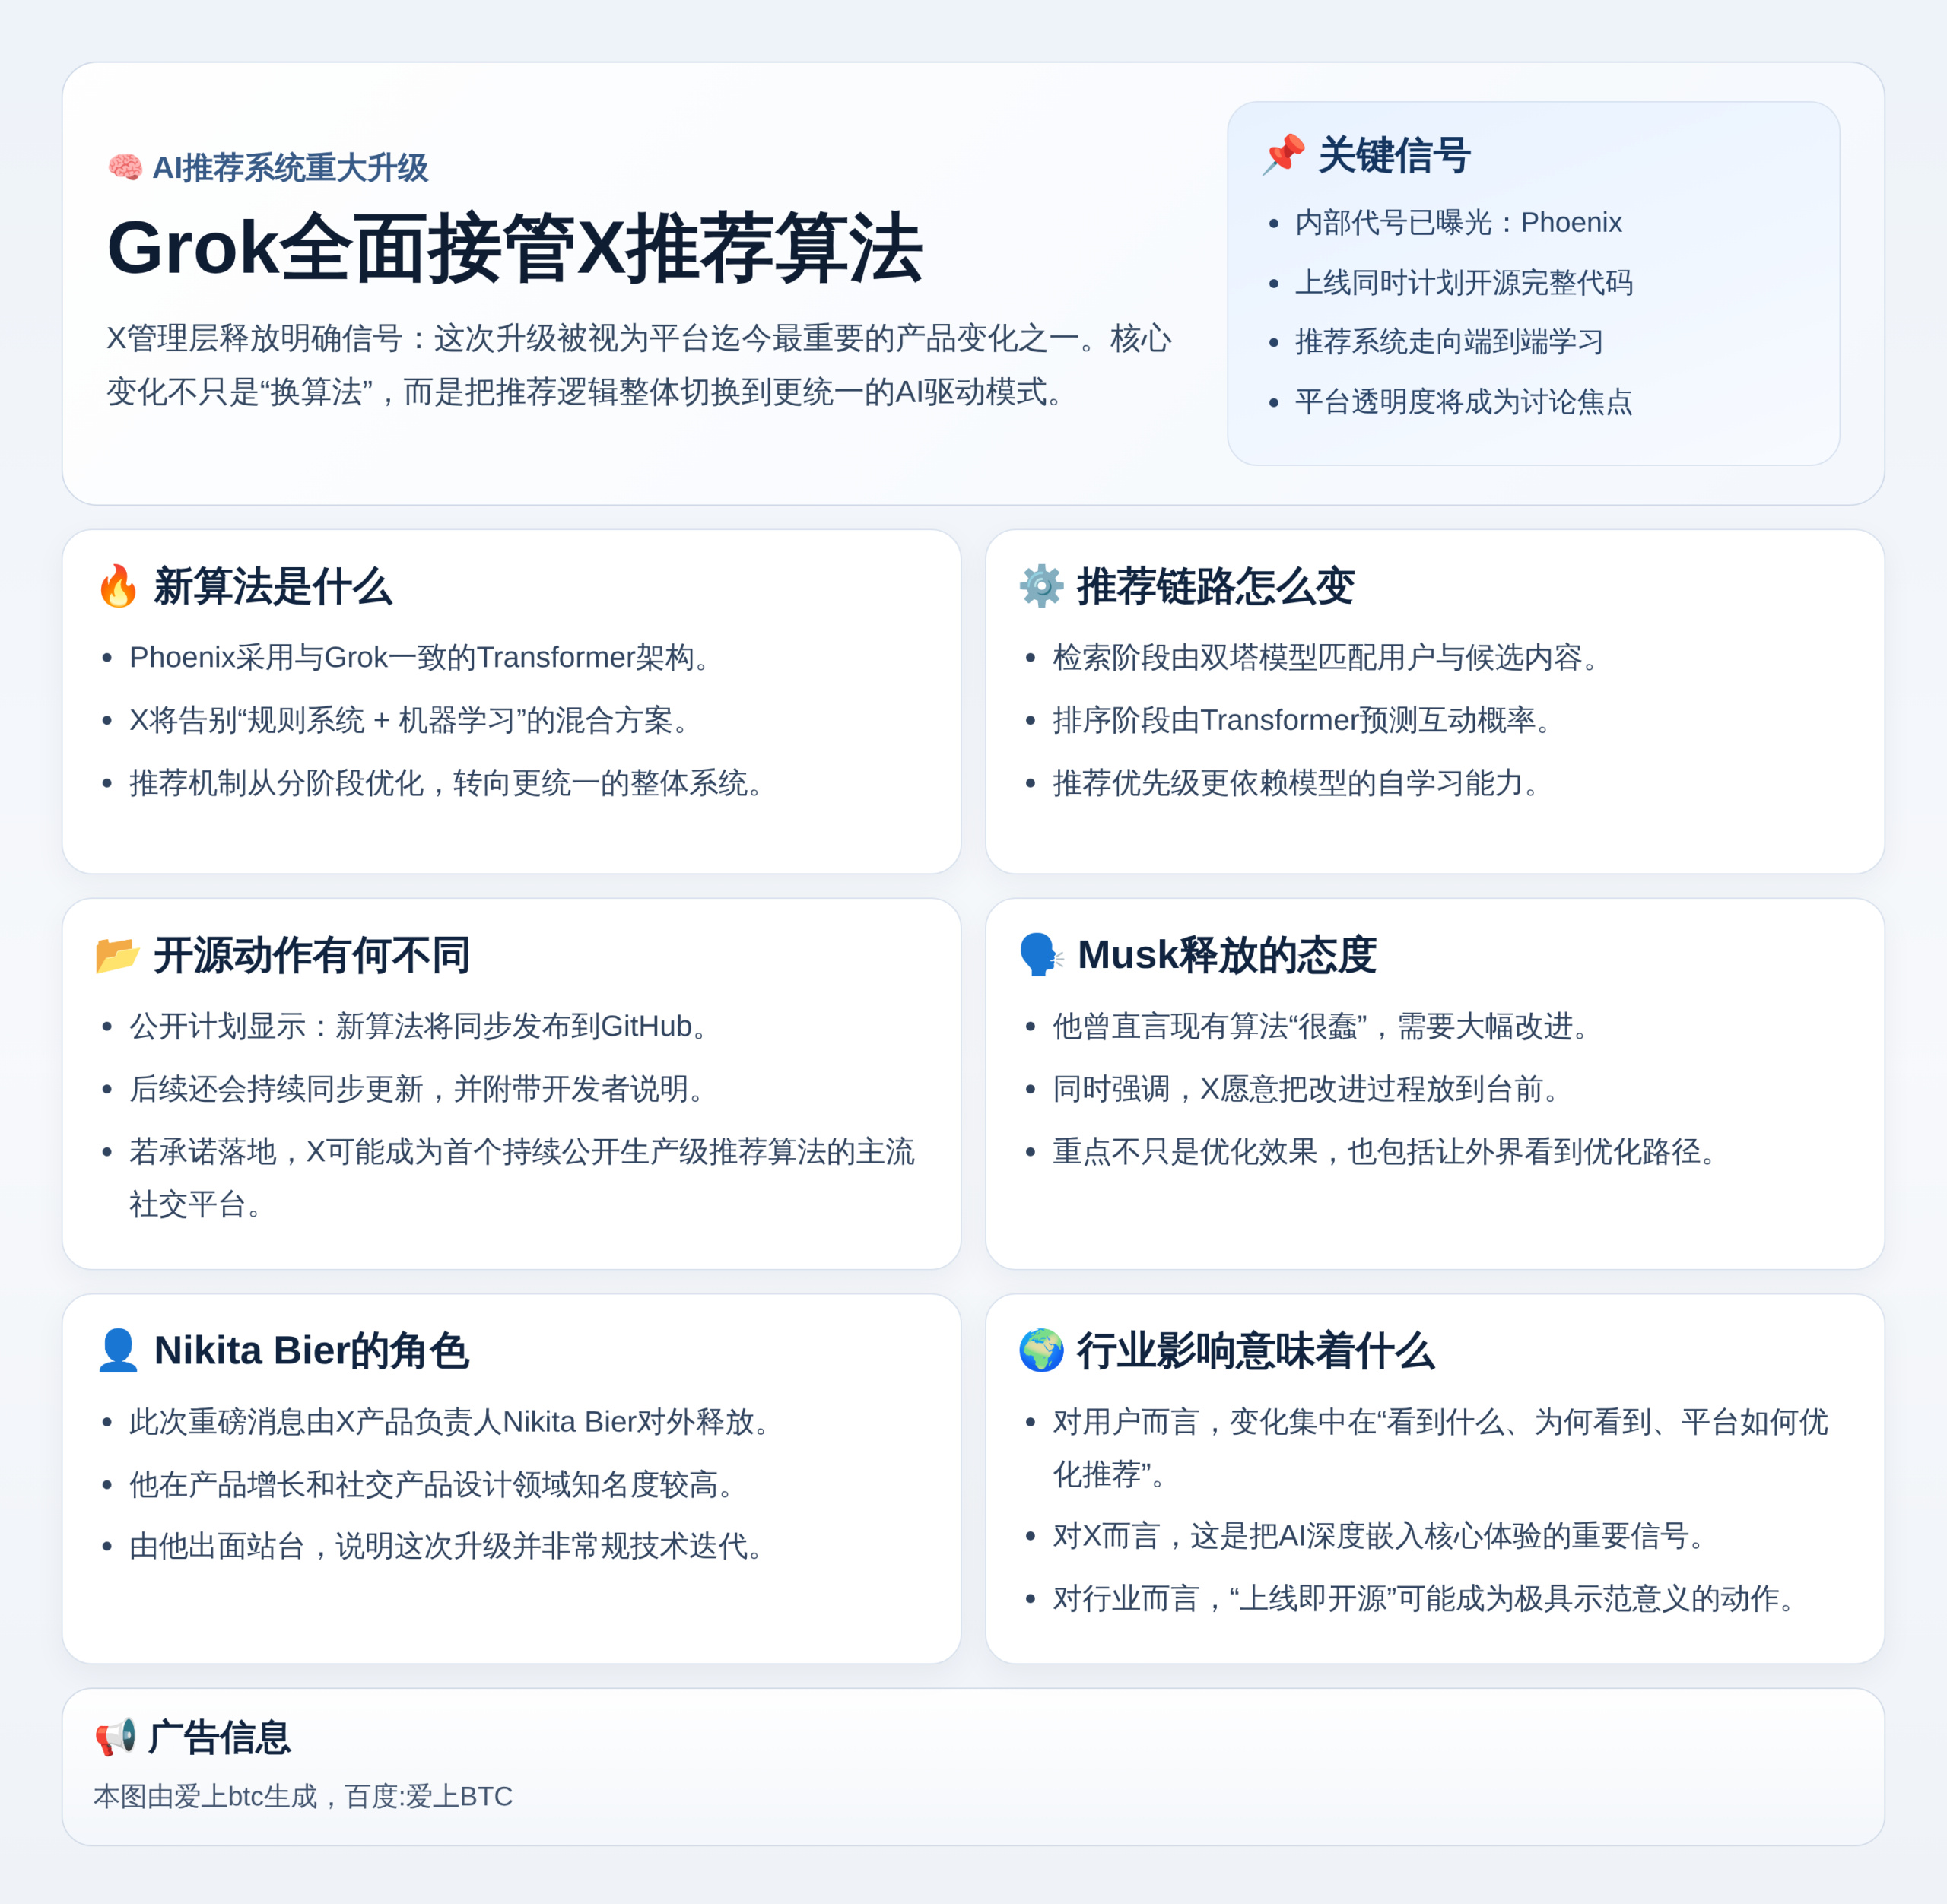Click the label AI推荐系统重大升级
Image resolution: width=1947 pixels, height=1904 pixels.
(290, 168)
